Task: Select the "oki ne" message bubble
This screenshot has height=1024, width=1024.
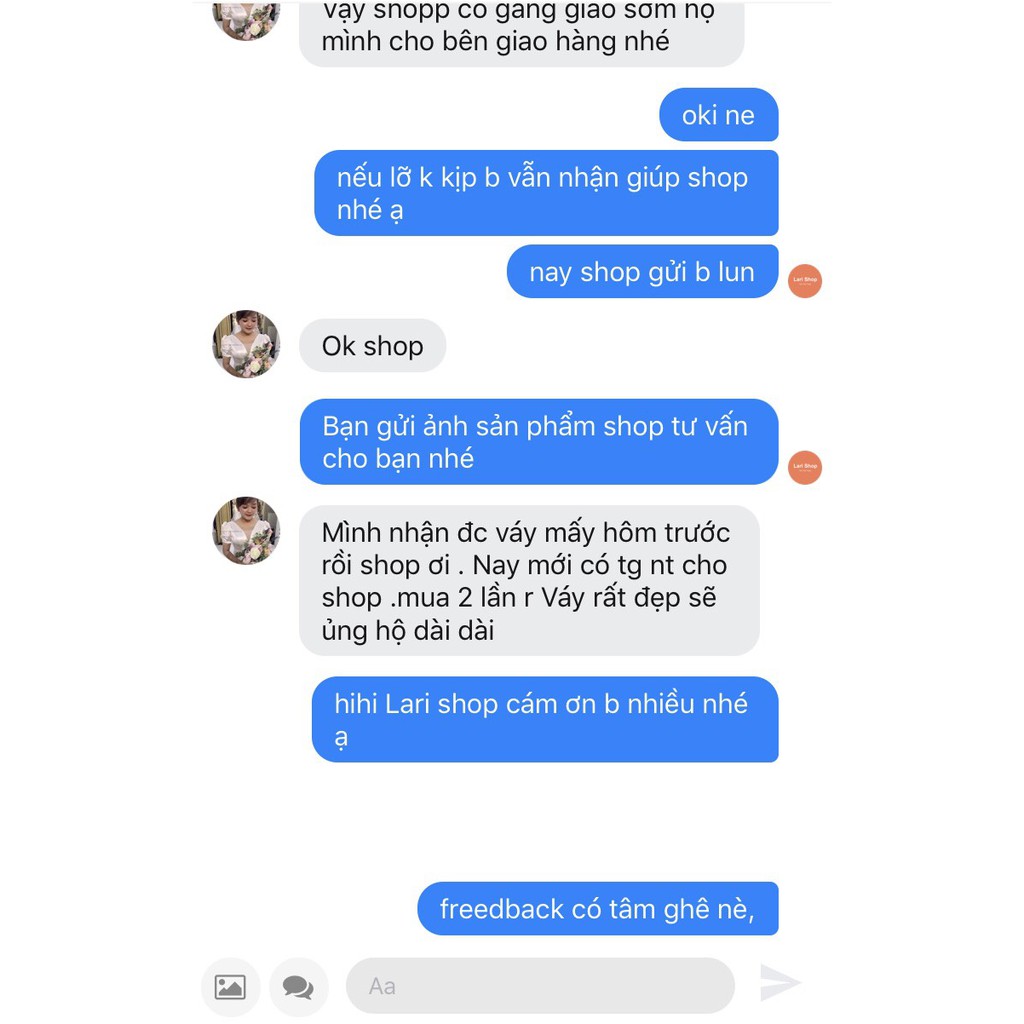Action: (718, 115)
